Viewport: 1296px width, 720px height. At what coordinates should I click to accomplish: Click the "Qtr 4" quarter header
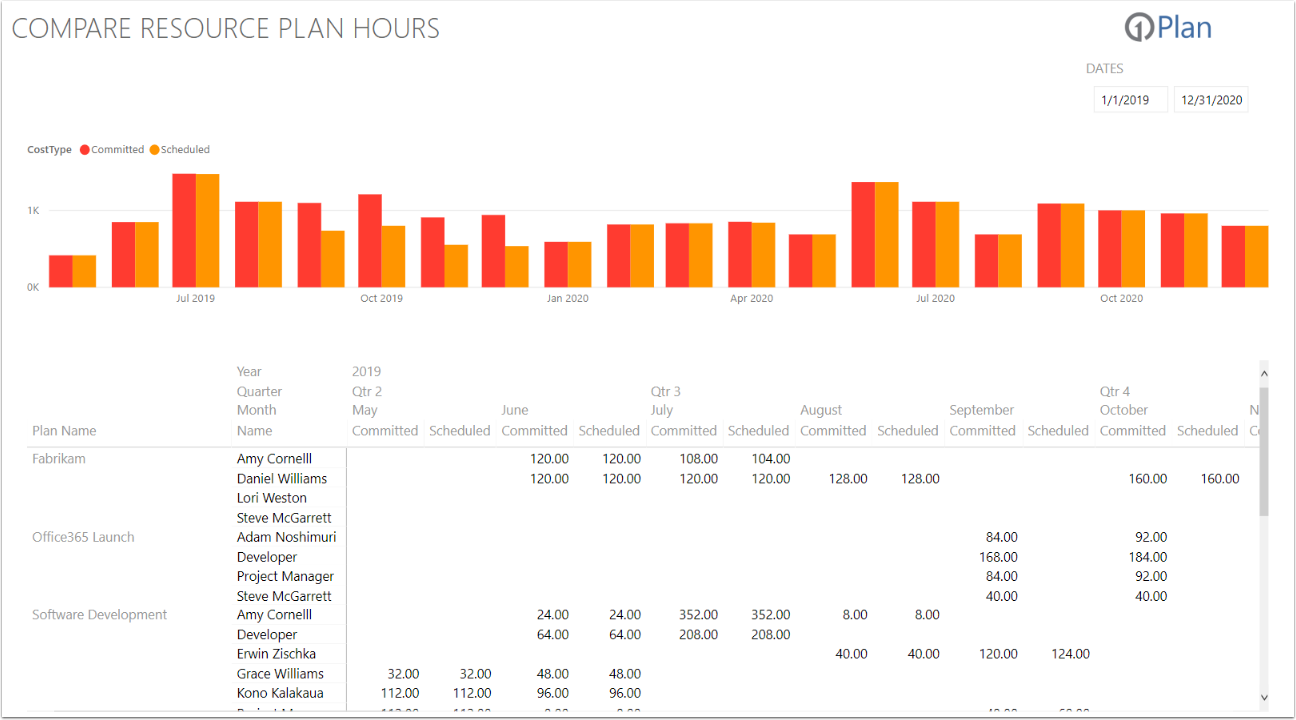[x=1115, y=392]
